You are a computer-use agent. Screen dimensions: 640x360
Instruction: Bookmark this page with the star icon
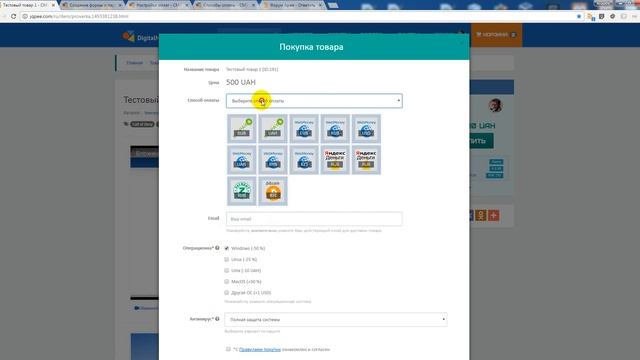(x=579, y=16)
